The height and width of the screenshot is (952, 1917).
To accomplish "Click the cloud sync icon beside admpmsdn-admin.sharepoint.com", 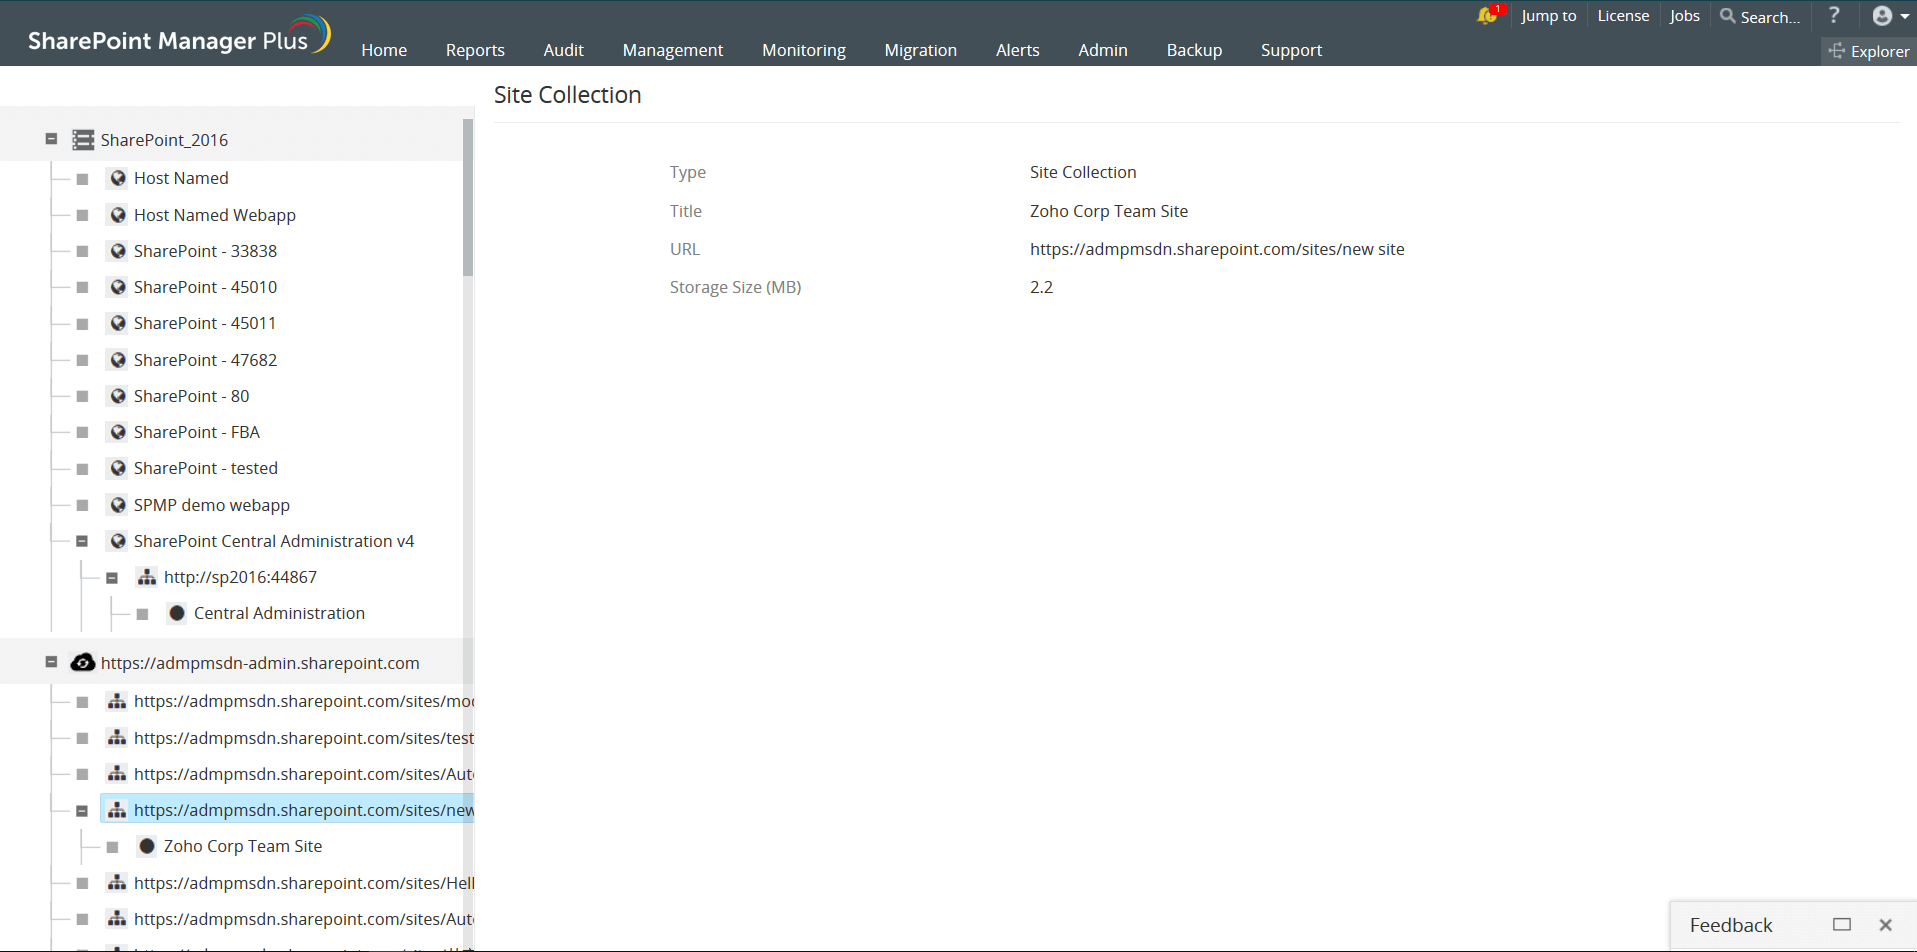I will pos(83,662).
